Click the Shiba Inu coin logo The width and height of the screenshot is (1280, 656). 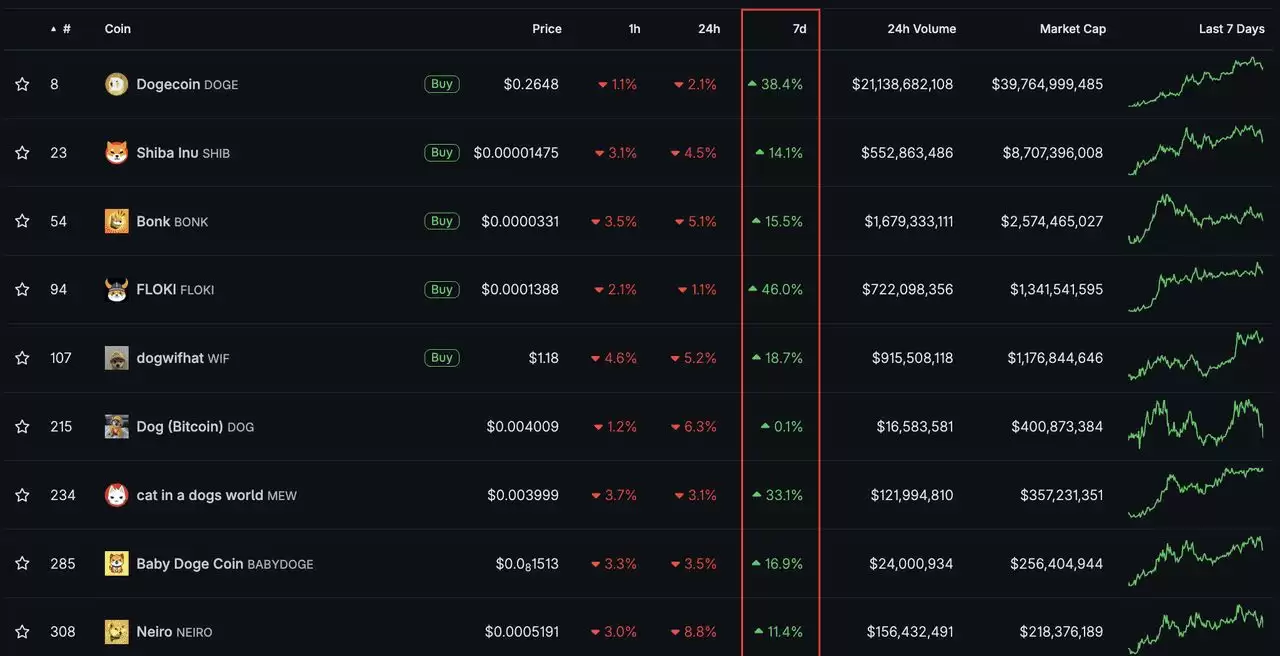click(x=116, y=153)
